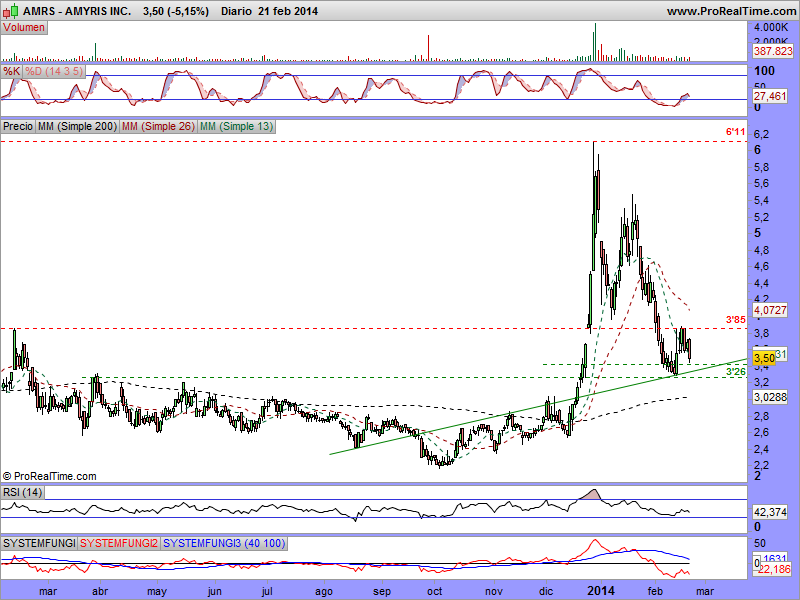Viewport: 800px width, 600px height.
Task: Select the 42,374 RSI value
Action: [x=770, y=512]
